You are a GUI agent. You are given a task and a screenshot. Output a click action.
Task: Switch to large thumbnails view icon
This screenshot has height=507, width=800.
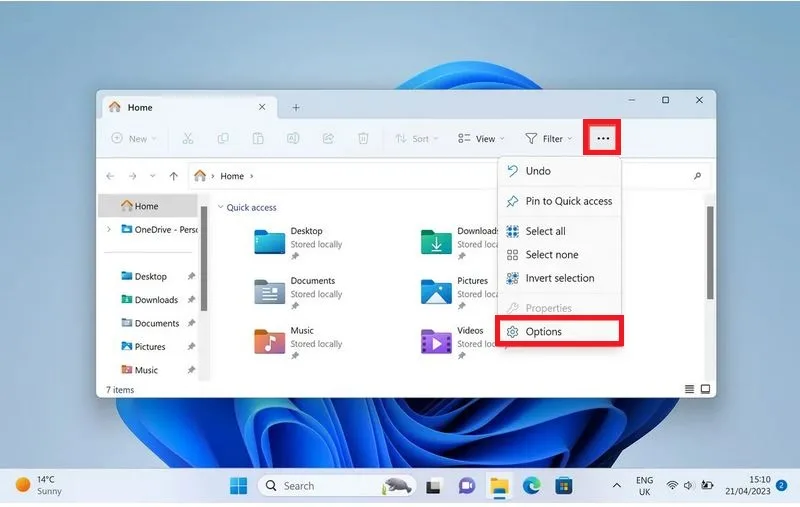pos(705,389)
